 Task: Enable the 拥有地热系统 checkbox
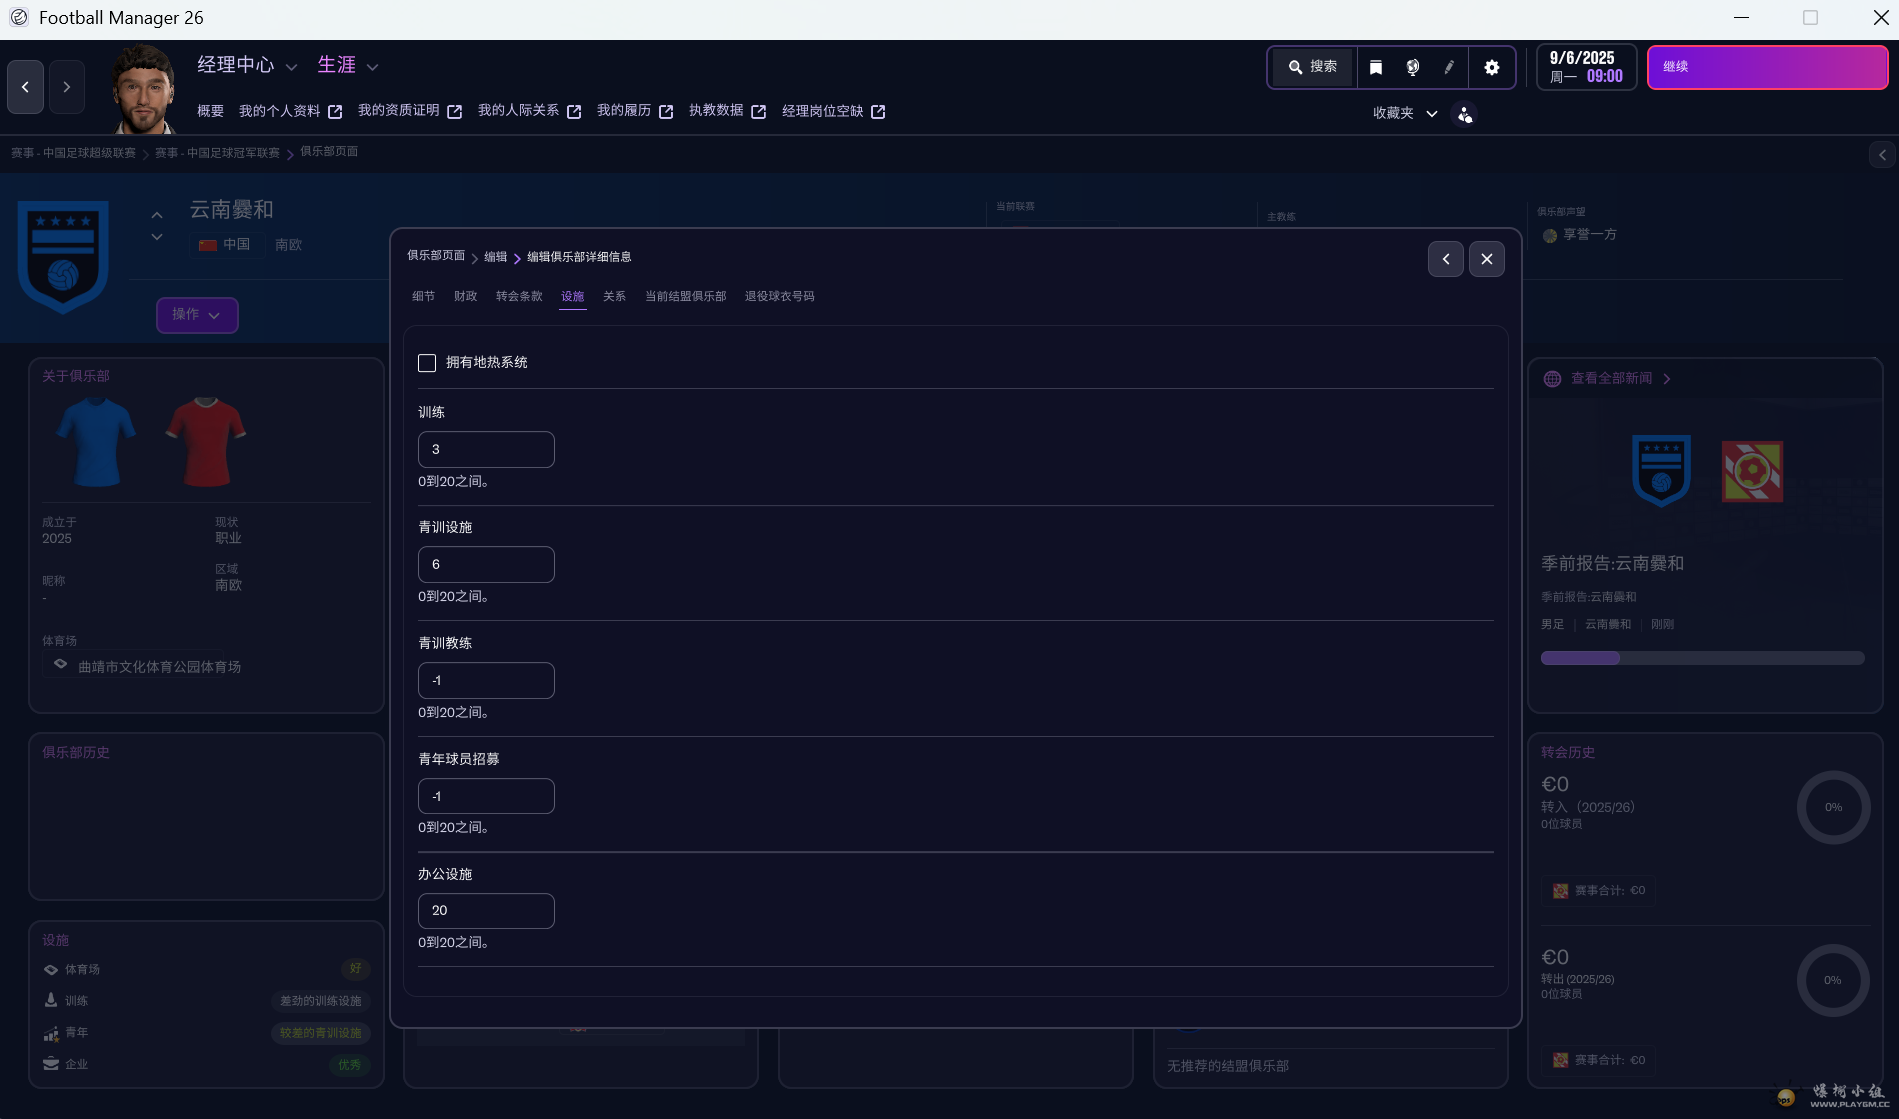coord(427,363)
